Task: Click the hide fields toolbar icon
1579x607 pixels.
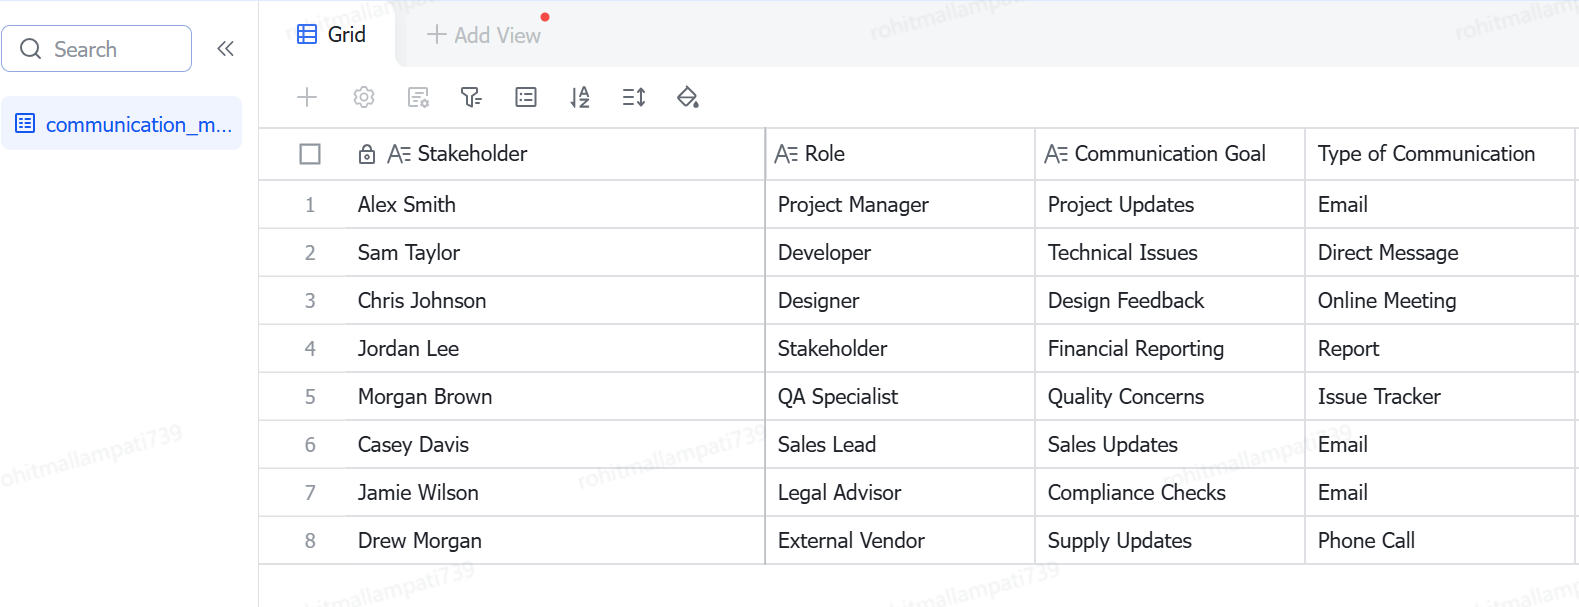Action: (418, 97)
